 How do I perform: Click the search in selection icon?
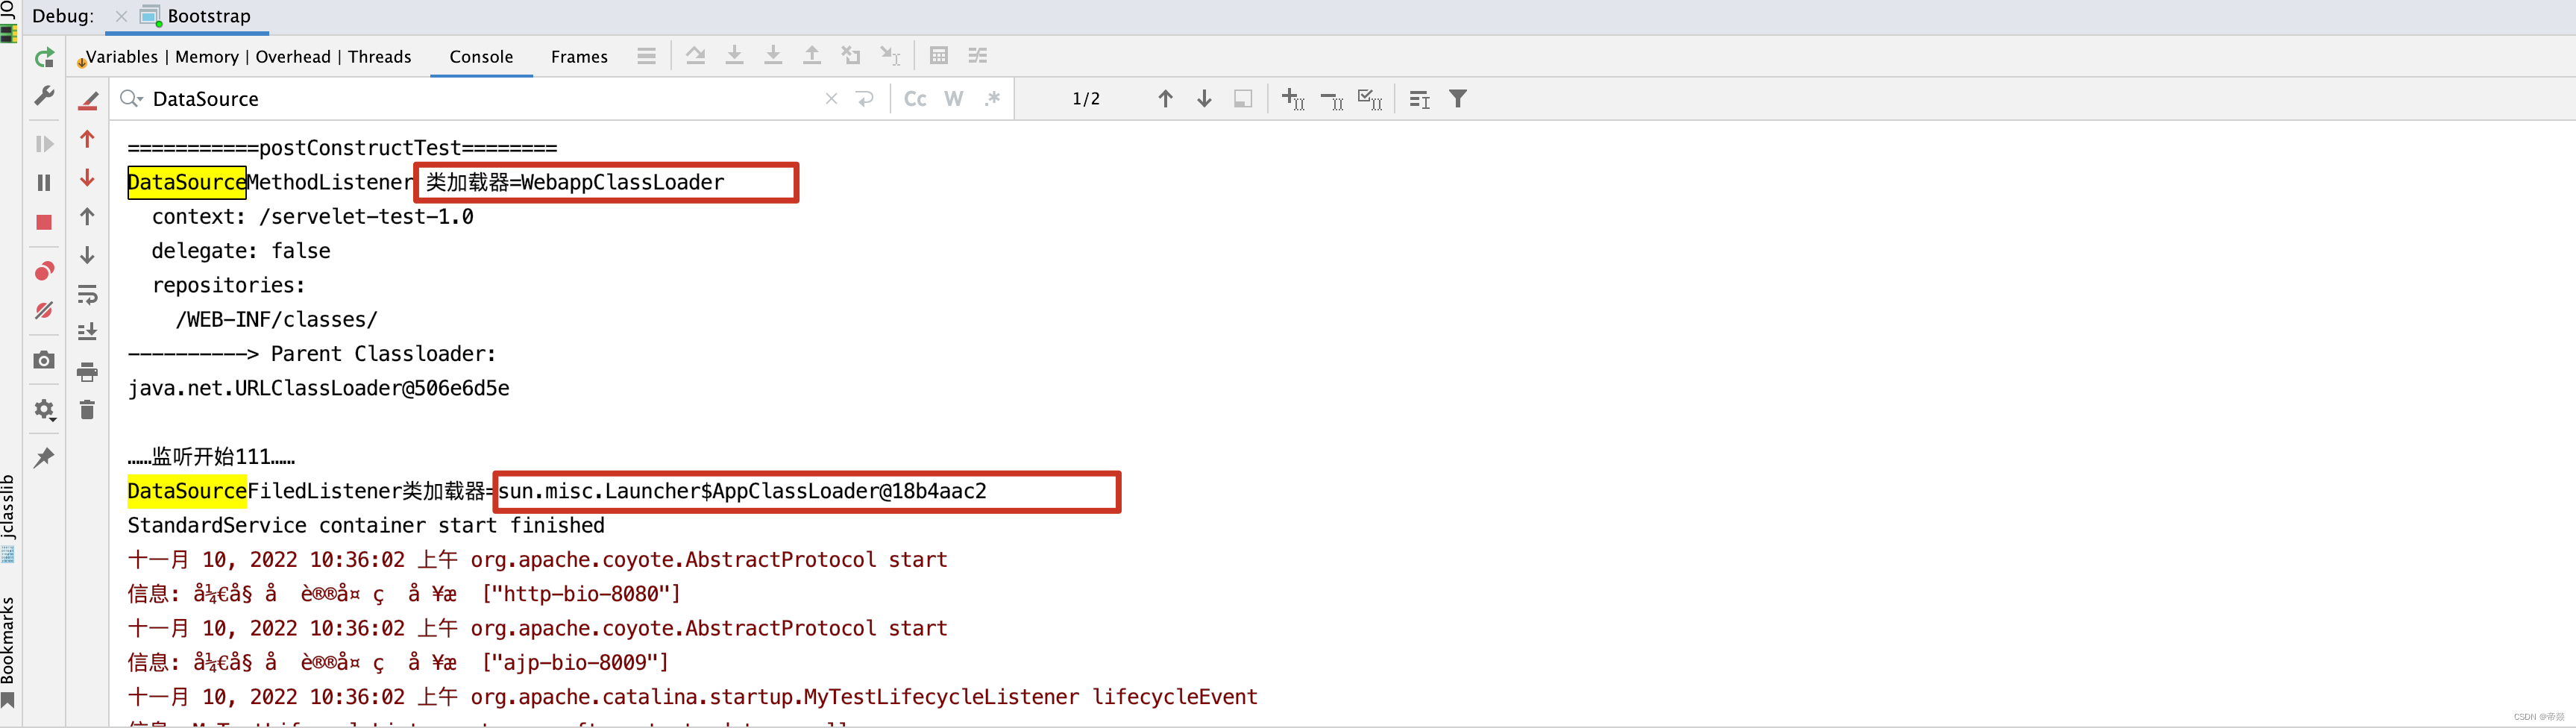1243,98
